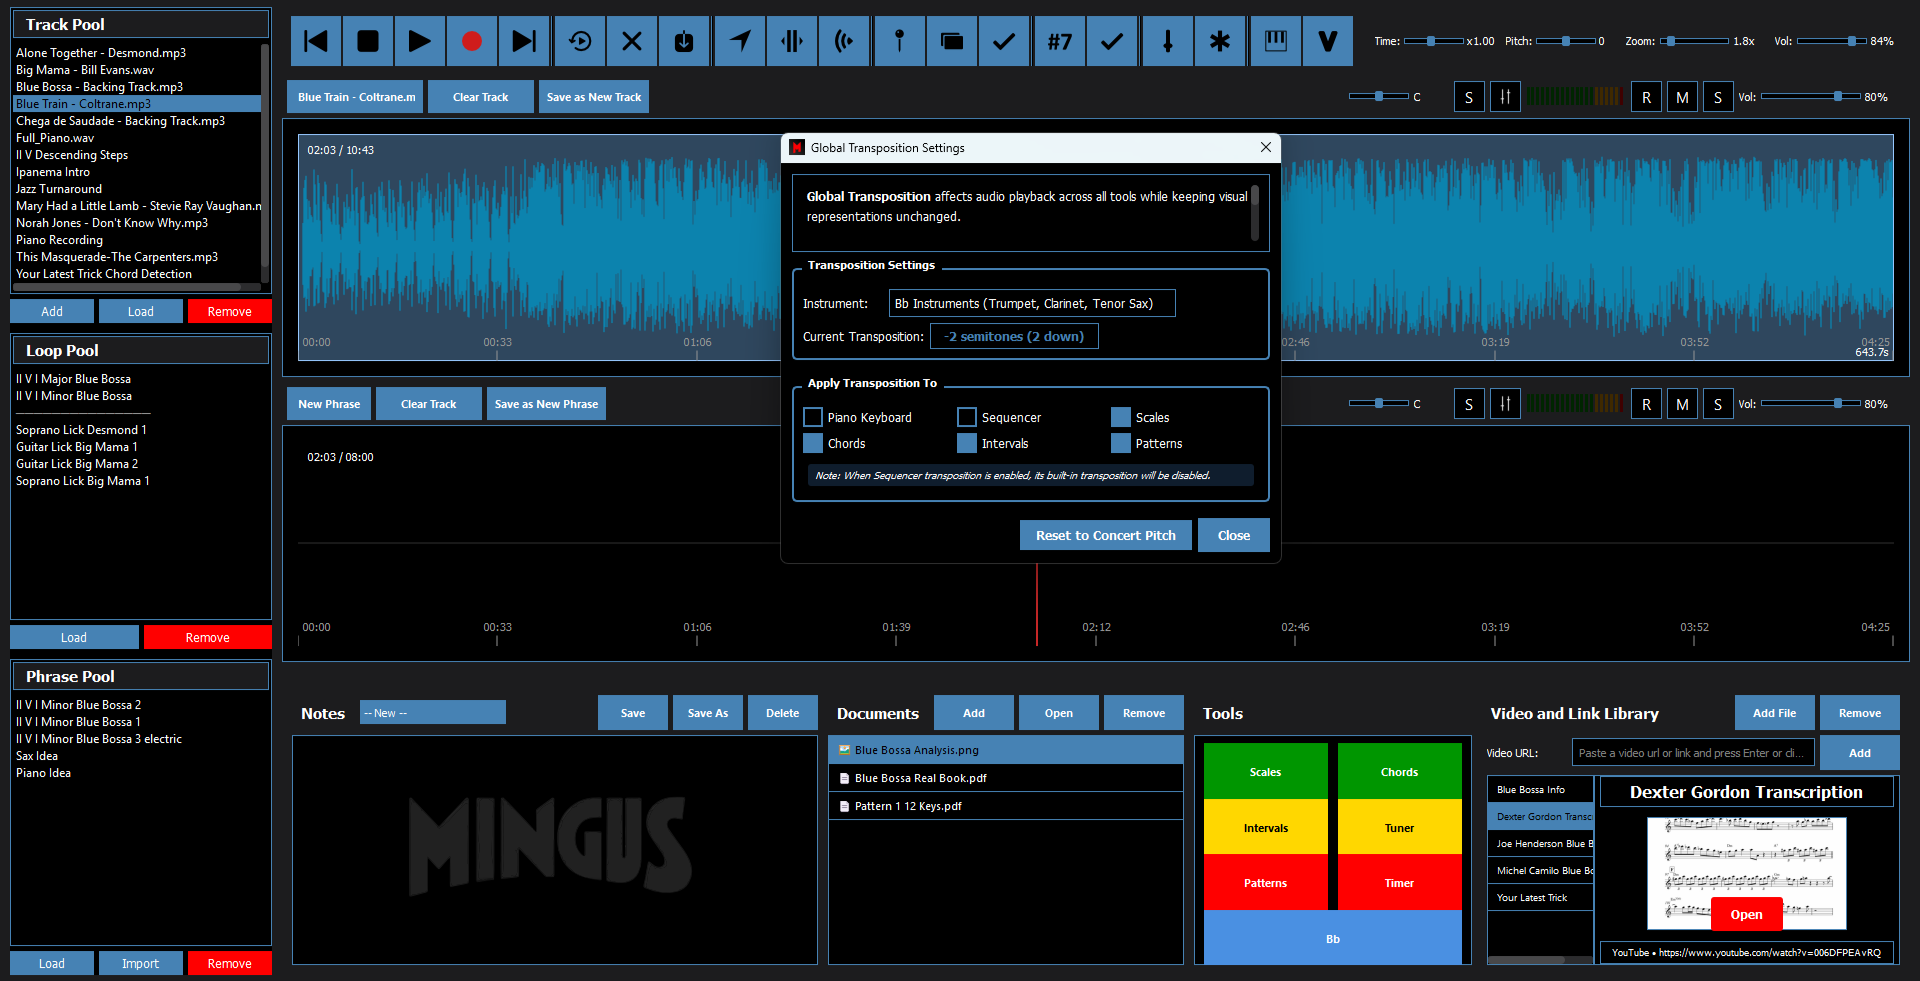This screenshot has width=1920, height=981.
Task: Click the Video URL input field
Action: 1692,753
